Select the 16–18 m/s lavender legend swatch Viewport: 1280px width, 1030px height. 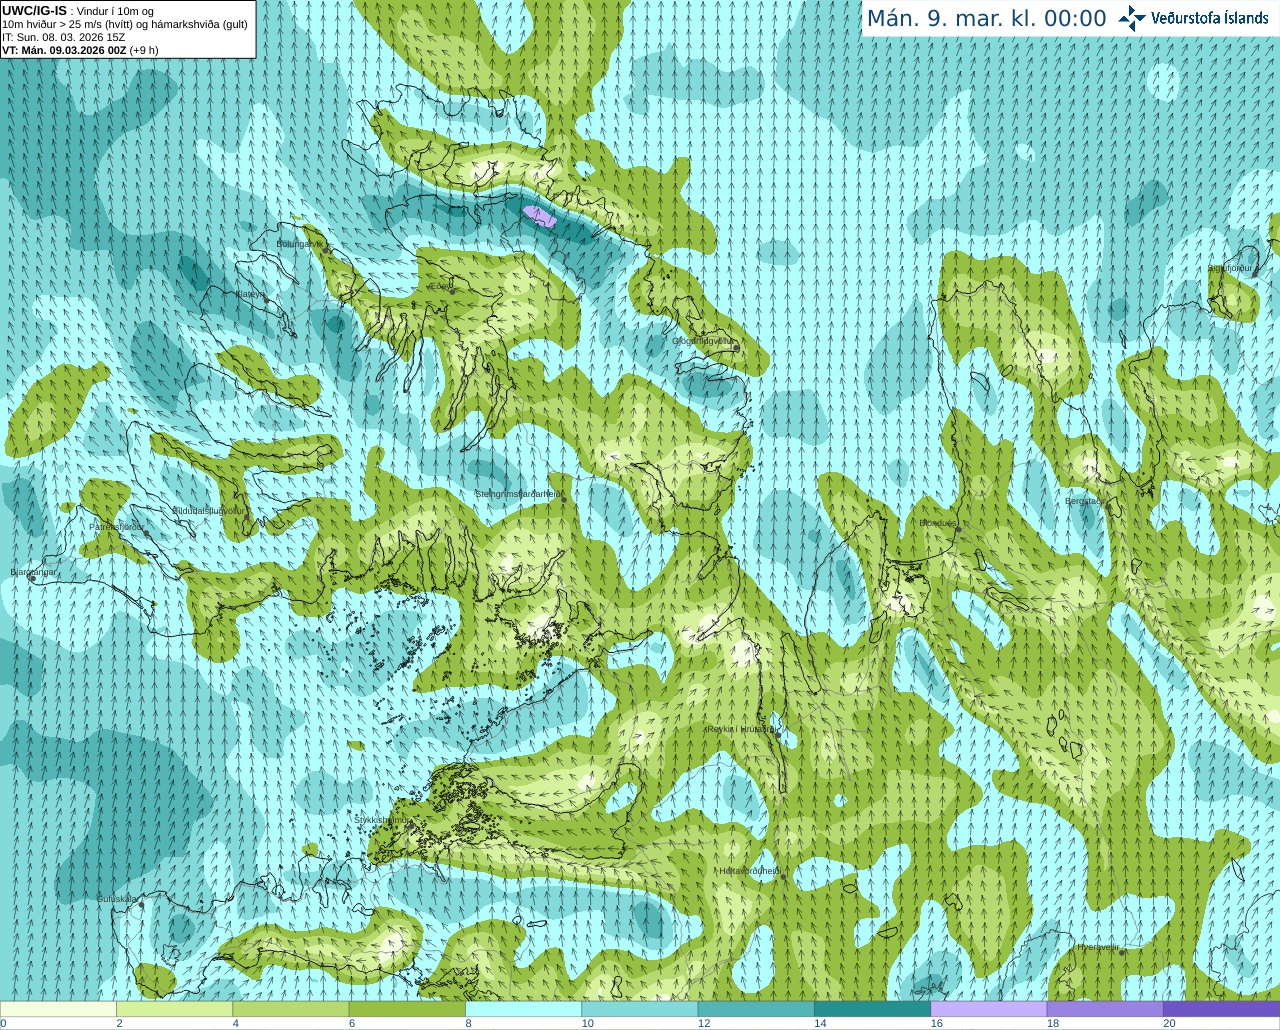[x=989, y=1009]
